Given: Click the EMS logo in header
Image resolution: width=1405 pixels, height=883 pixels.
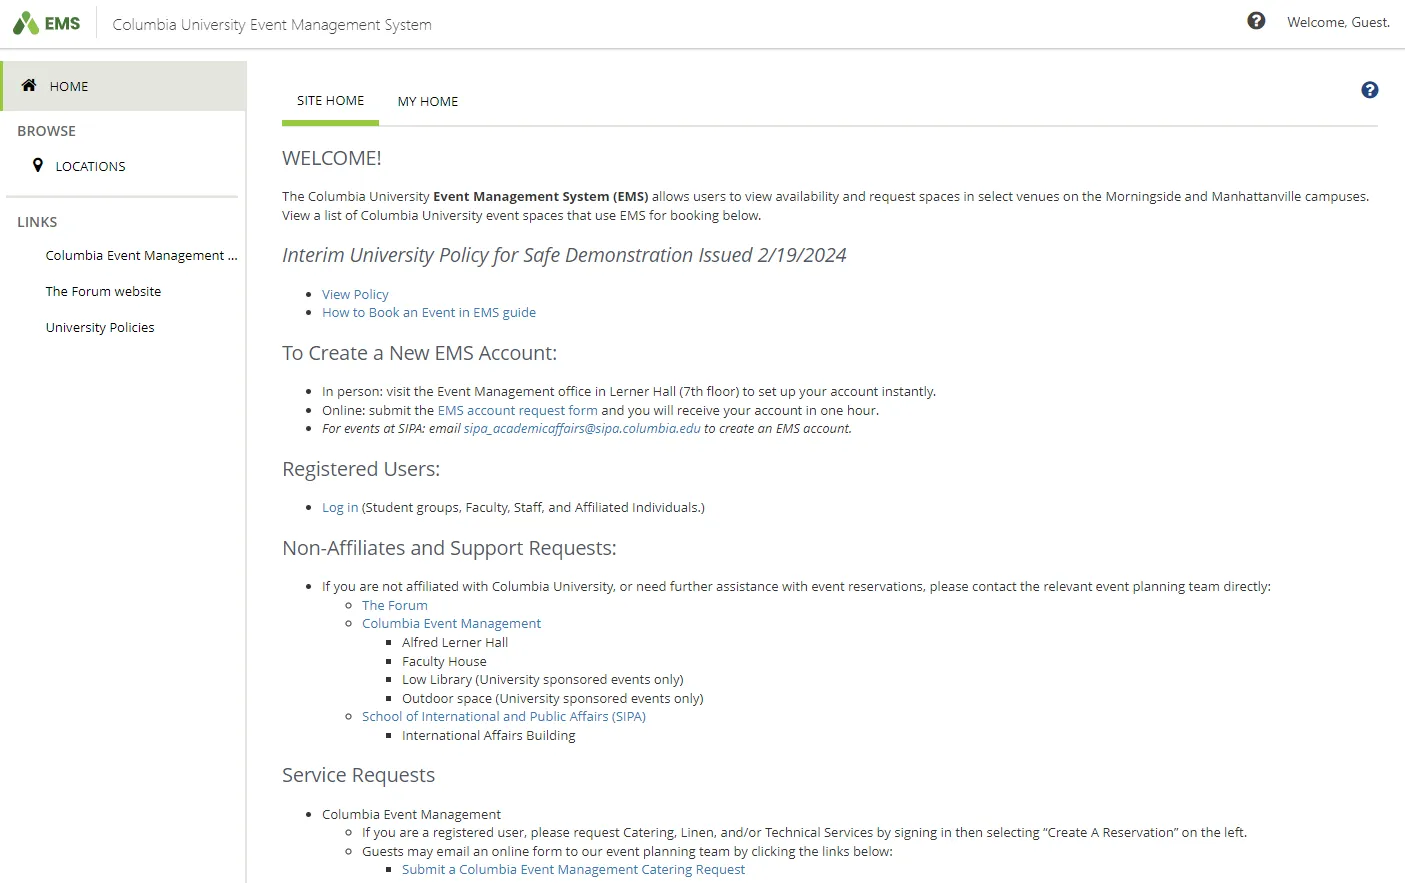Looking at the screenshot, I should (x=46, y=23).
